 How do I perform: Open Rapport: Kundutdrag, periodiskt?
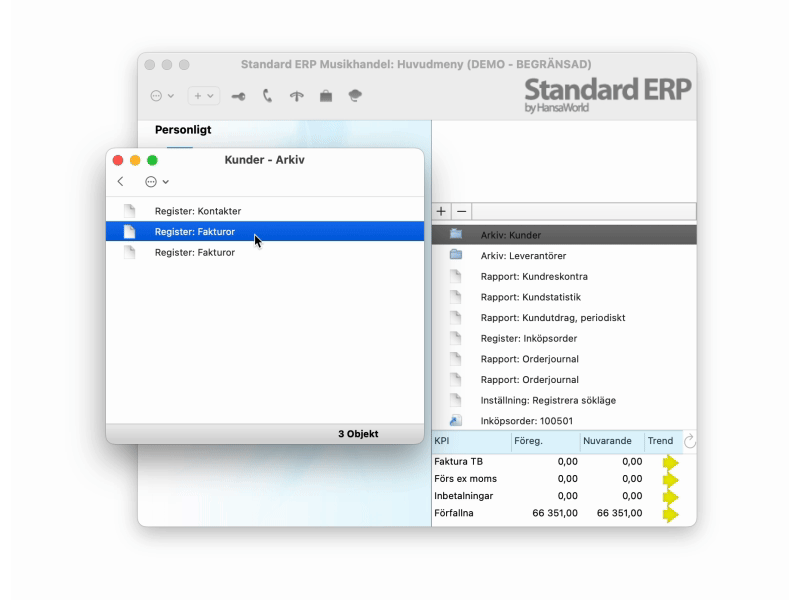tap(564, 318)
